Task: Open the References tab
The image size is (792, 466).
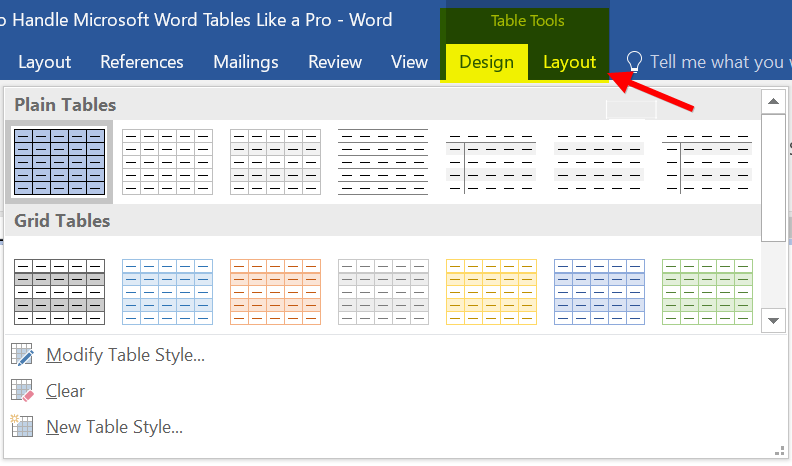Action: click(x=142, y=62)
